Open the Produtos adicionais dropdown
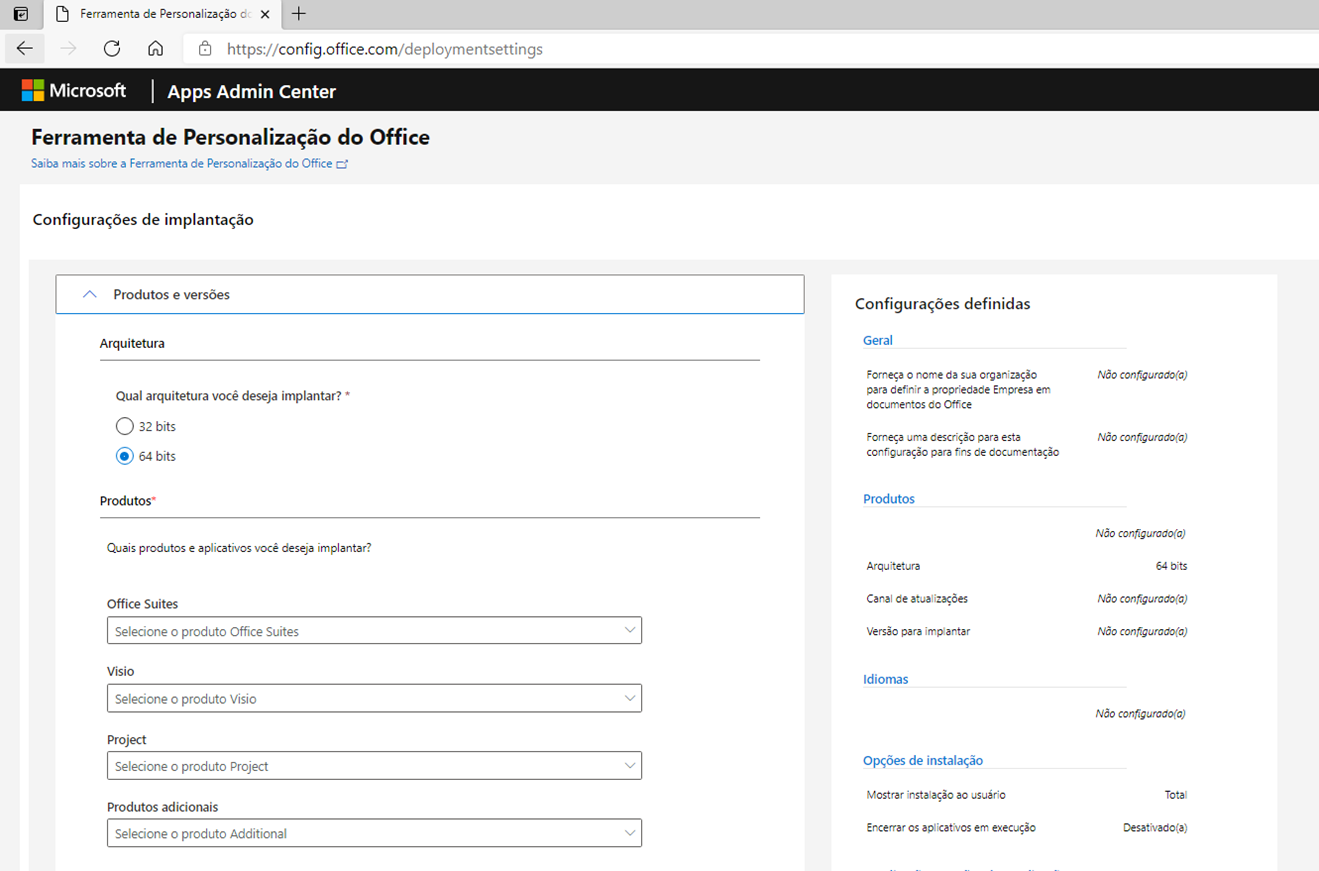Viewport: 1319px width, 871px height. [x=374, y=833]
